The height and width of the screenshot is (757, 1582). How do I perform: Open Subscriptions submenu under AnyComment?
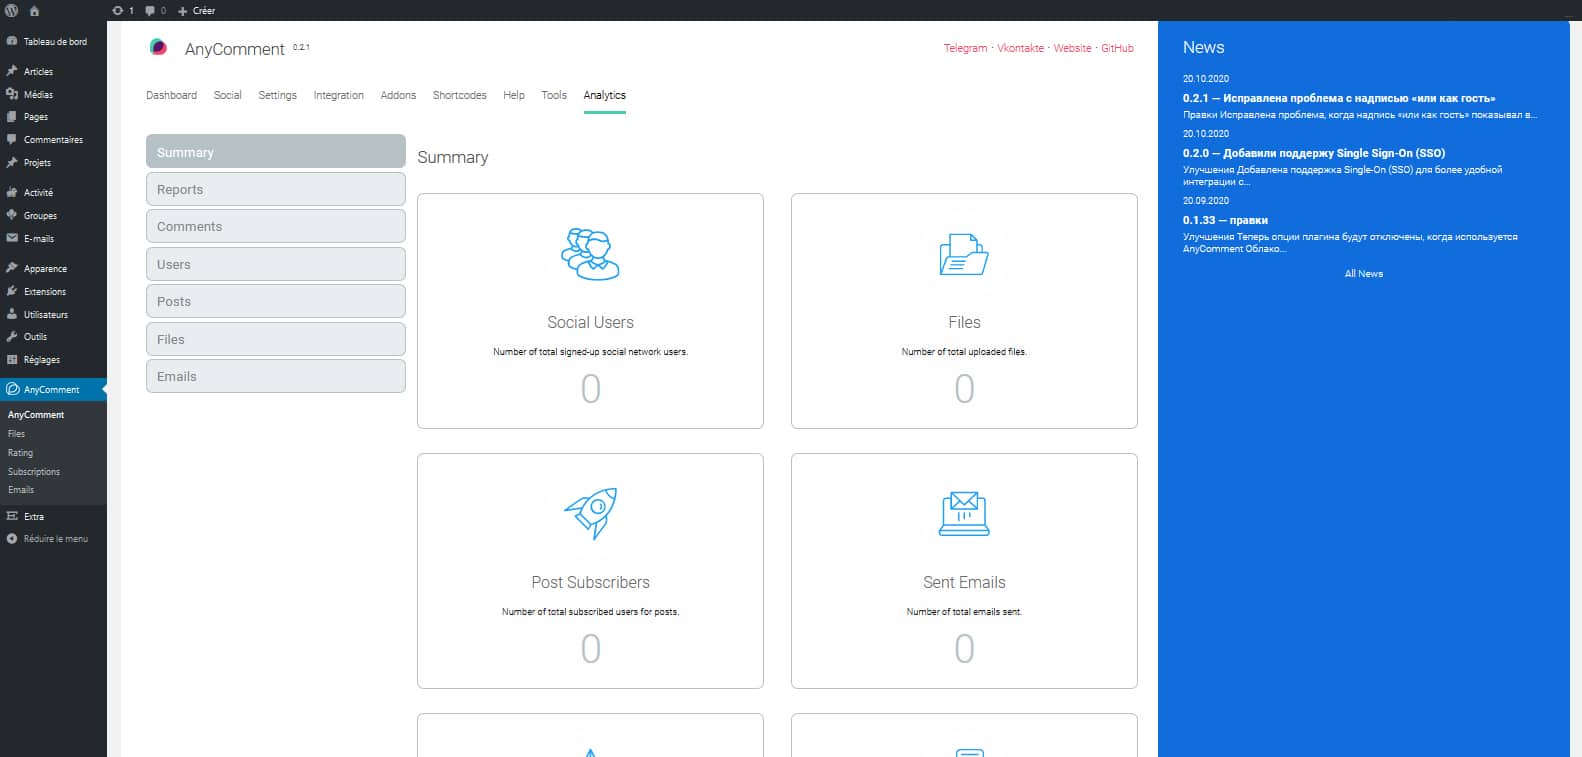[34, 472]
